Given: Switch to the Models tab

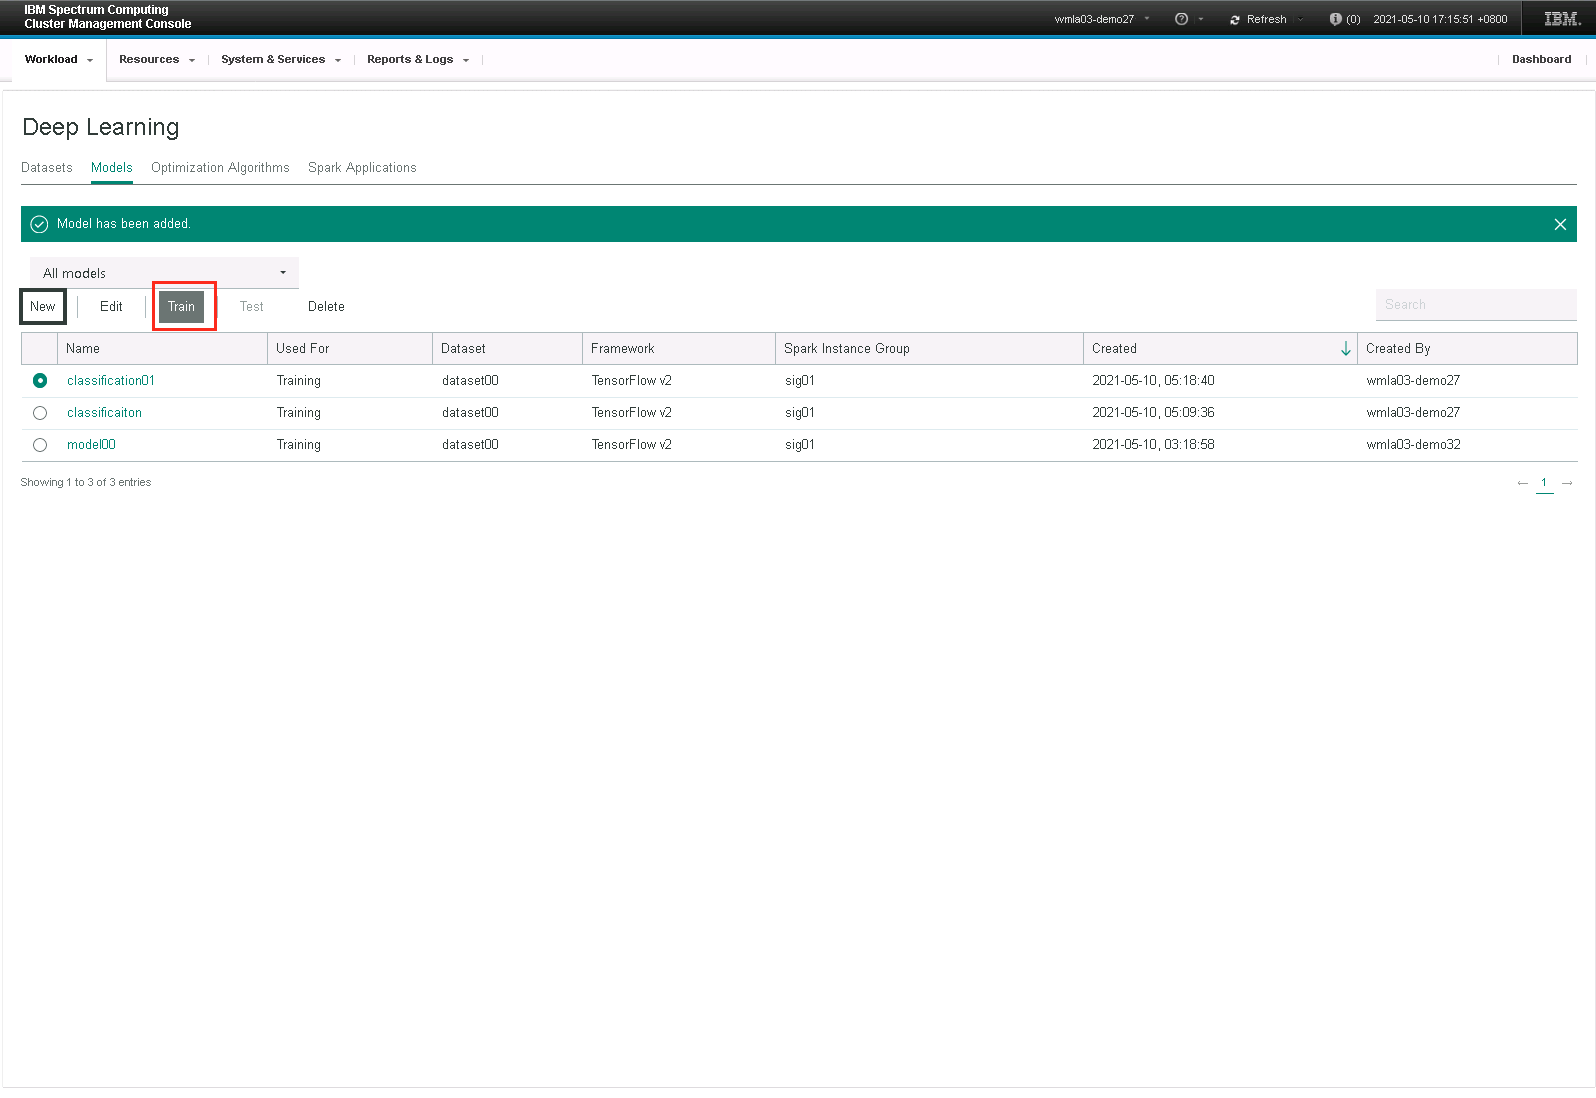Looking at the screenshot, I should 111,167.
